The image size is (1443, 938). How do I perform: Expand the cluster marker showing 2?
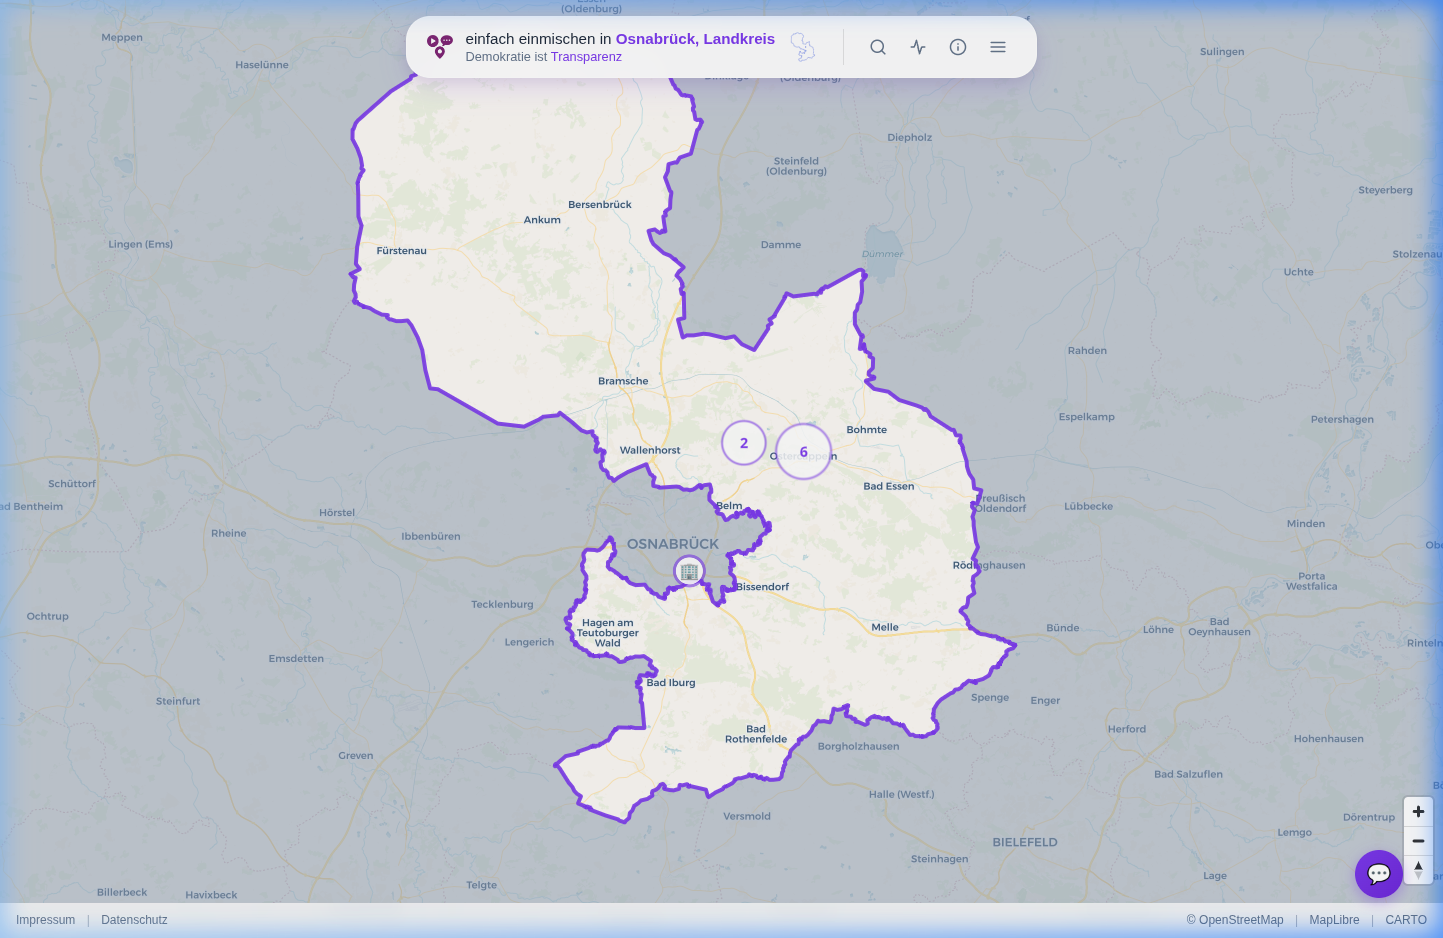[x=744, y=443]
